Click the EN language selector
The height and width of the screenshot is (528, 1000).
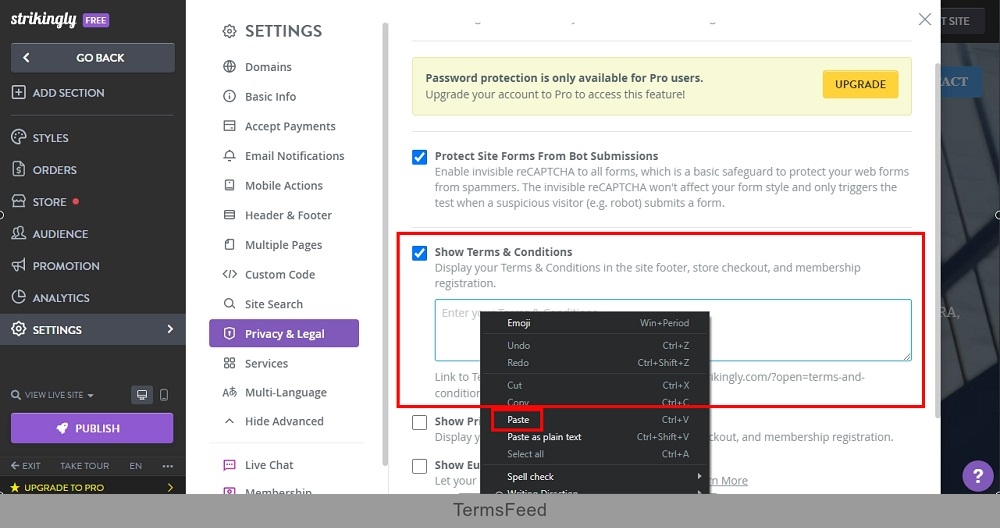tap(135, 466)
